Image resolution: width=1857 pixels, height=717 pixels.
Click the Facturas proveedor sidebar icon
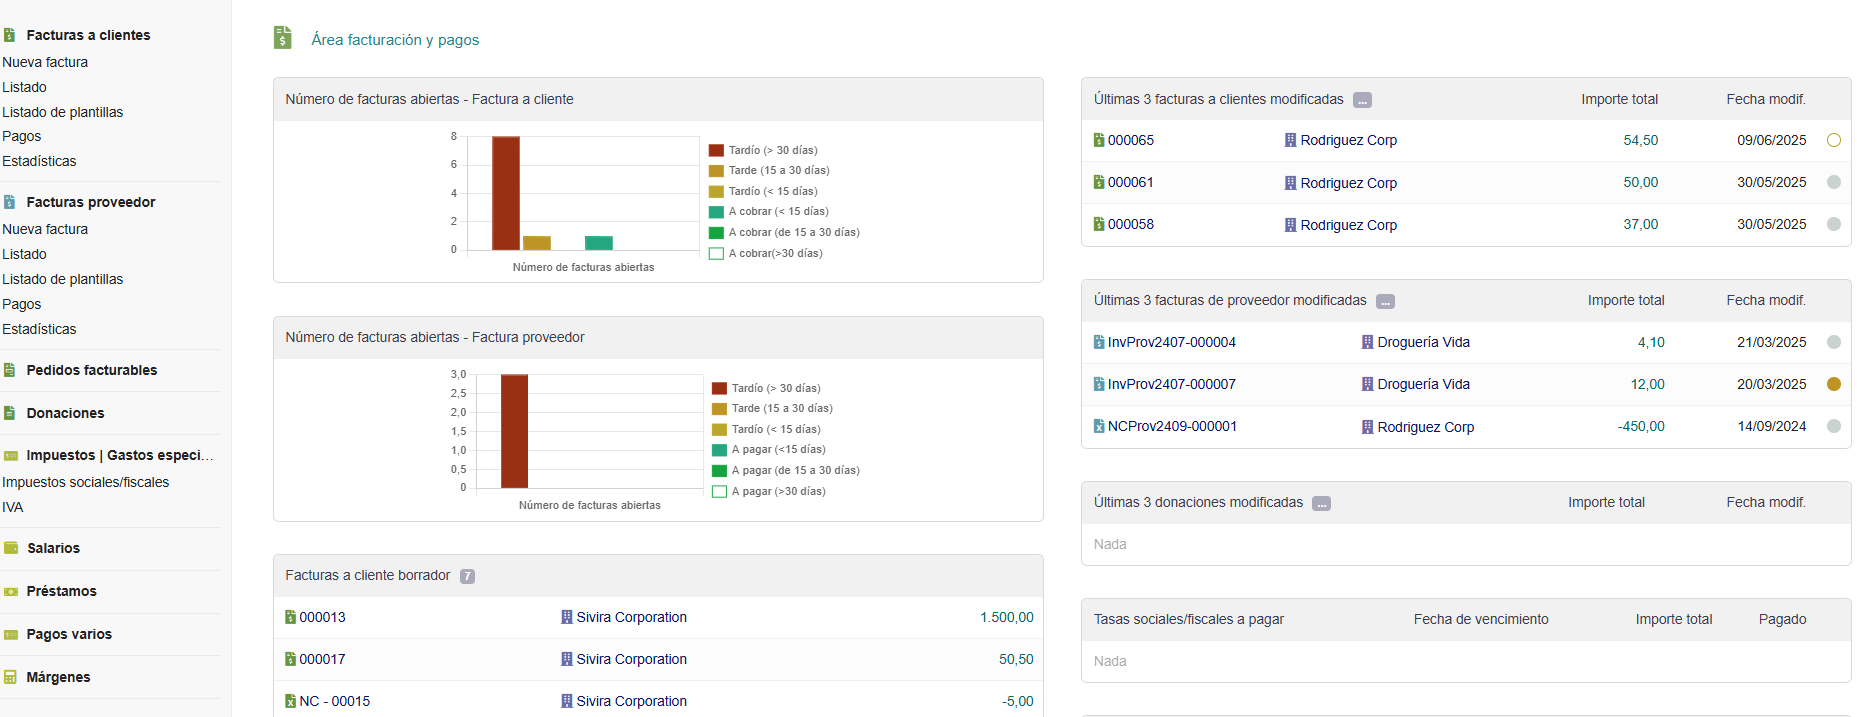(9, 202)
